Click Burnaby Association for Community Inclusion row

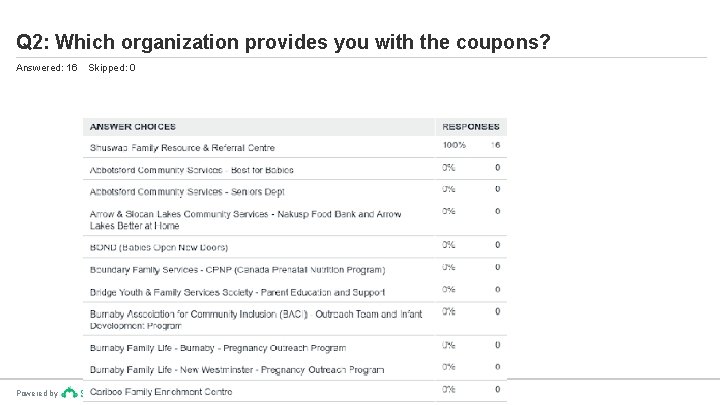point(255,319)
